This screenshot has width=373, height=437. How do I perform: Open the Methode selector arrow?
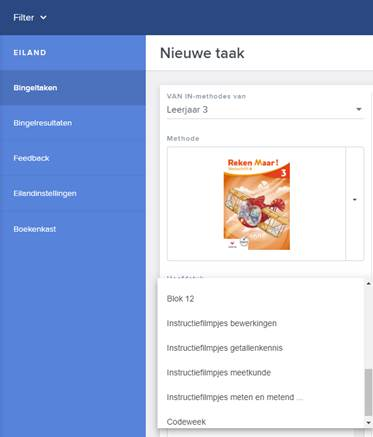(x=355, y=200)
